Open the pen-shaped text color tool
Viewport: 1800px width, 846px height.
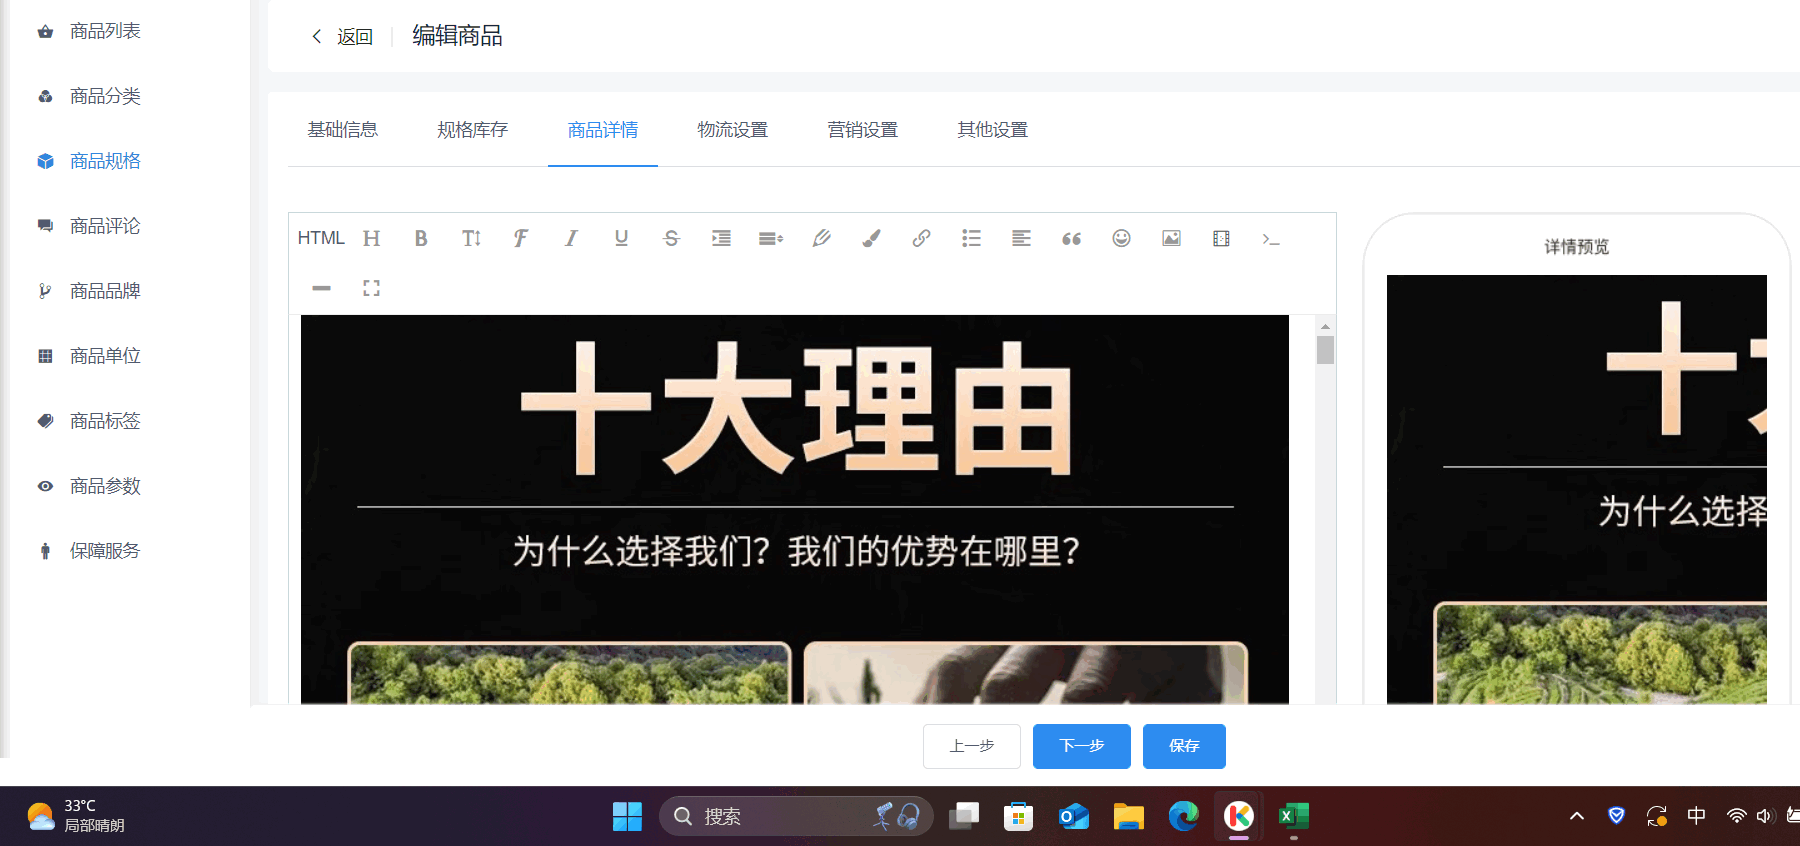tap(821, 238)
